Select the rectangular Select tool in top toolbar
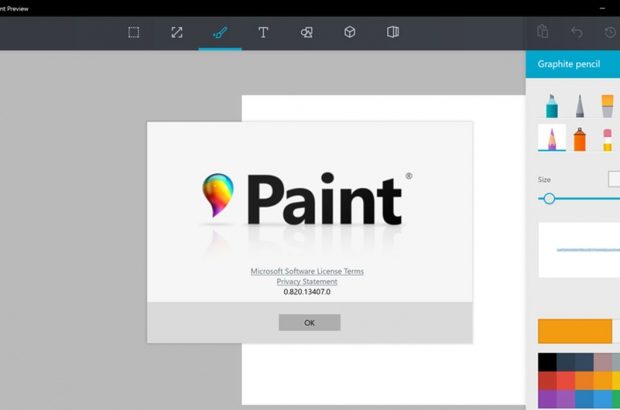Screen dimensions: 620x410 pyautogui.click(x=134, y=32)
